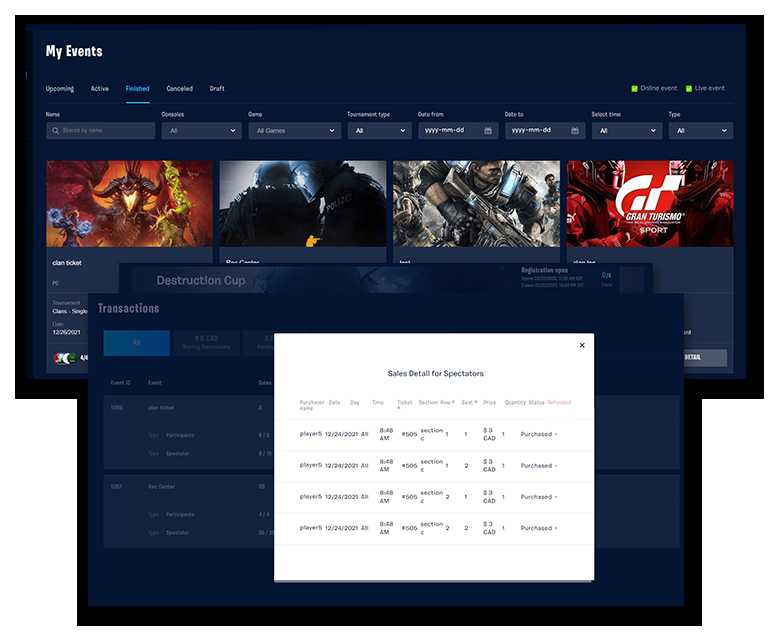Close the Sales Detail for Spectators dialog
This screenshot has width=774, height=634.
[582, 345]
